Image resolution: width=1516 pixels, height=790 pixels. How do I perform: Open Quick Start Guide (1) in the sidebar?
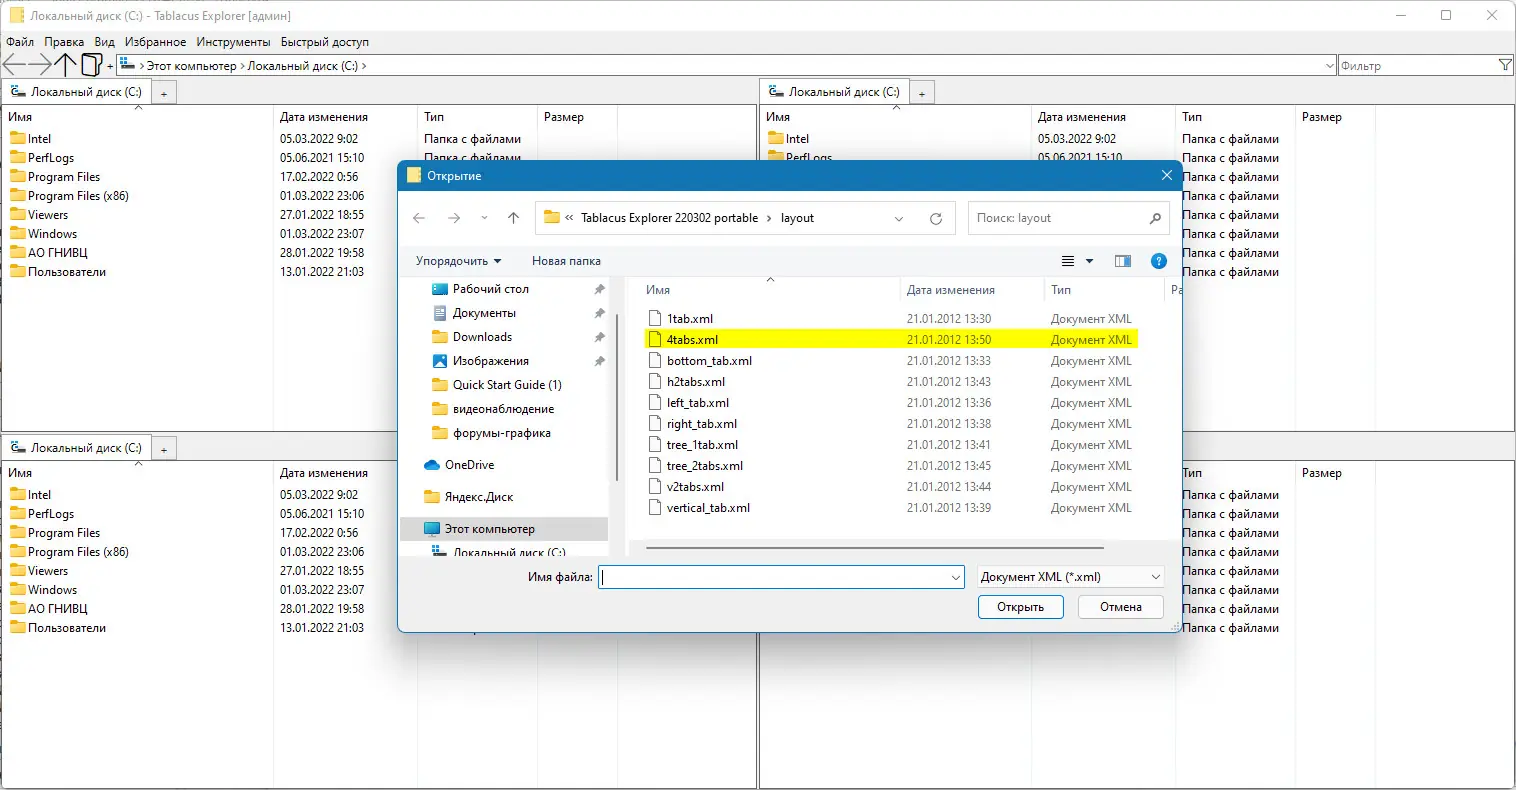point(507,385)
